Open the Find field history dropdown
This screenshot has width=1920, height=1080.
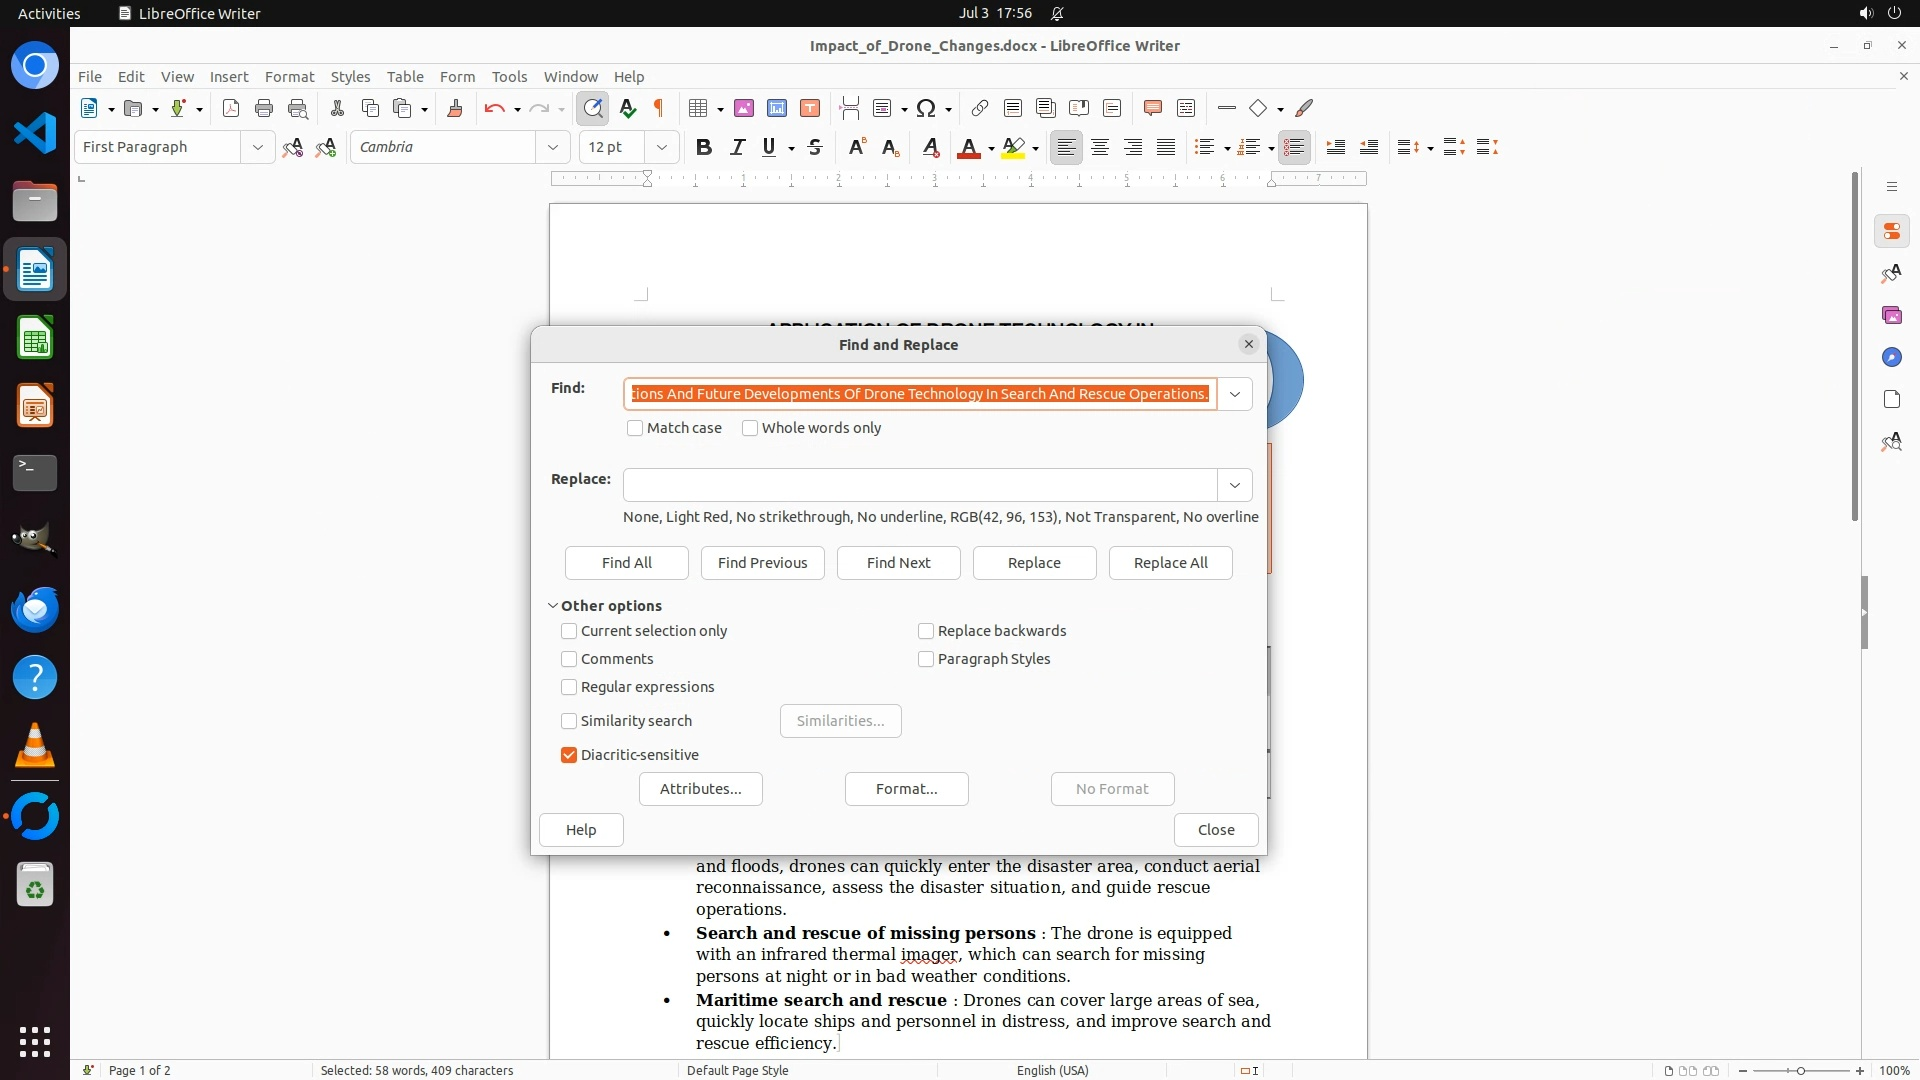(x=1235, y=394)
